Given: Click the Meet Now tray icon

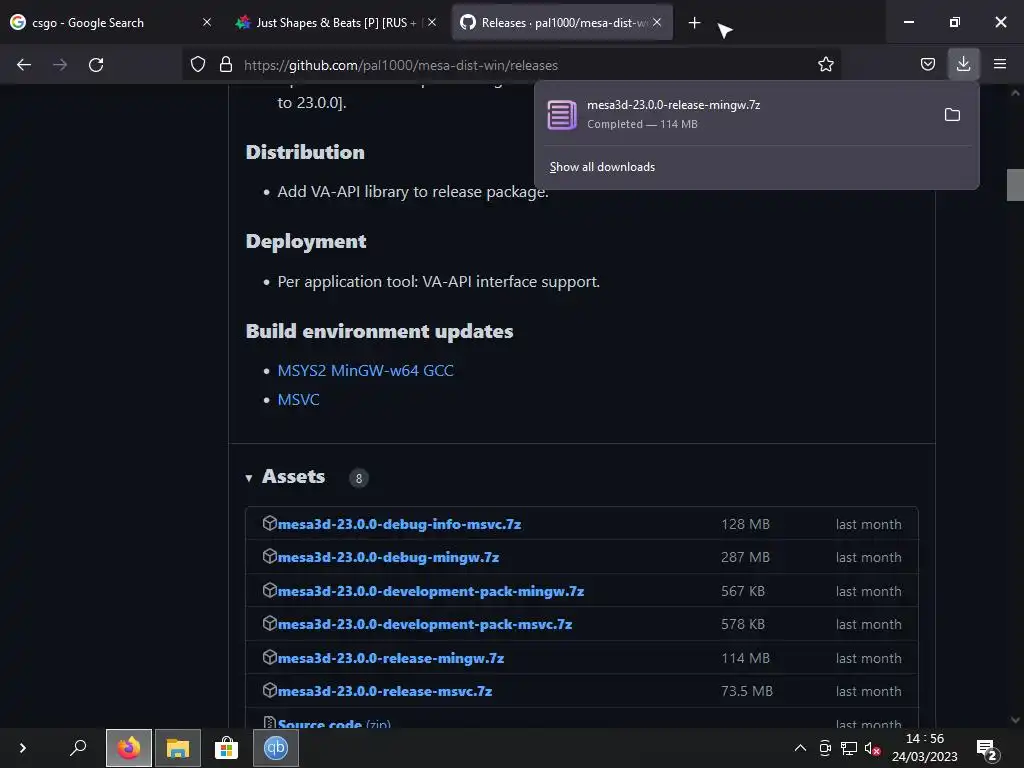Looking at the screenshot, I should point(825,748).
